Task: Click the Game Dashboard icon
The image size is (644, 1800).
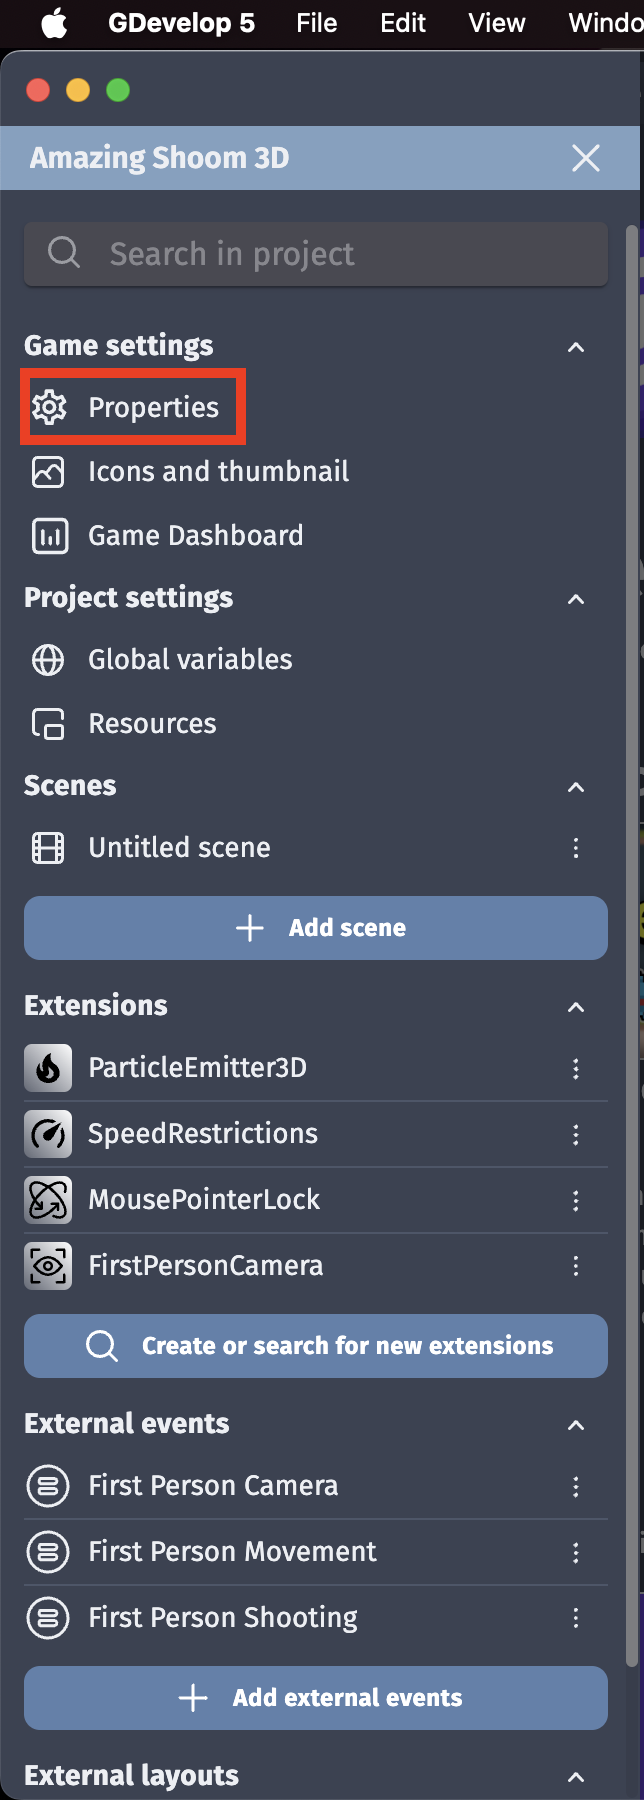Action: [48, 535]
